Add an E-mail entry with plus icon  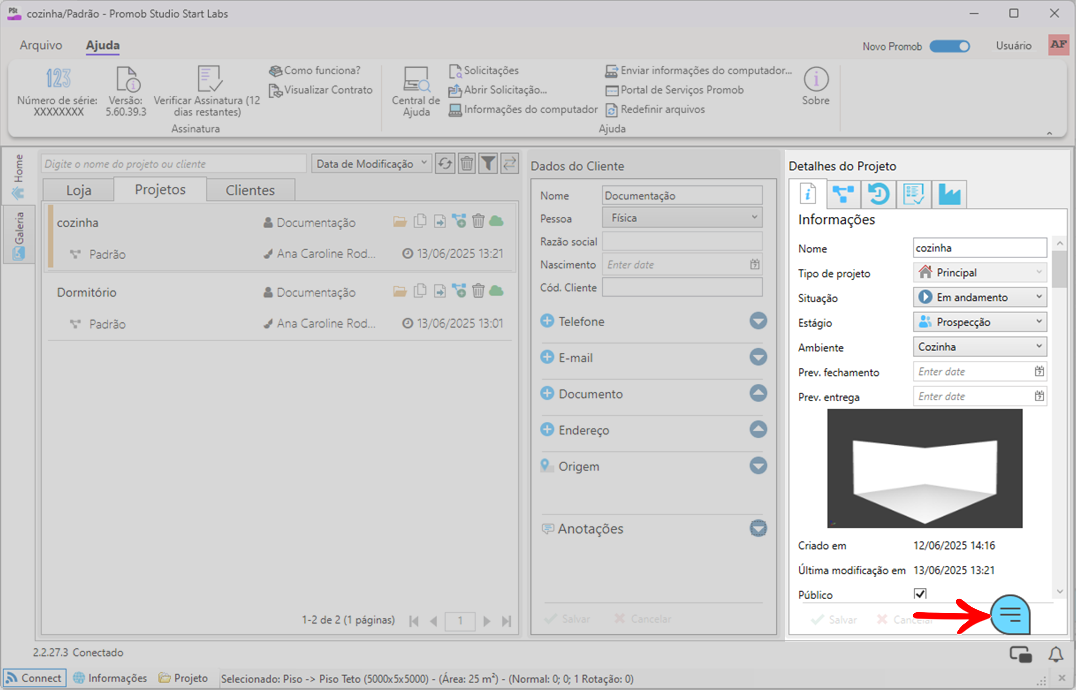pyautogui.click(x=547, y=357)
